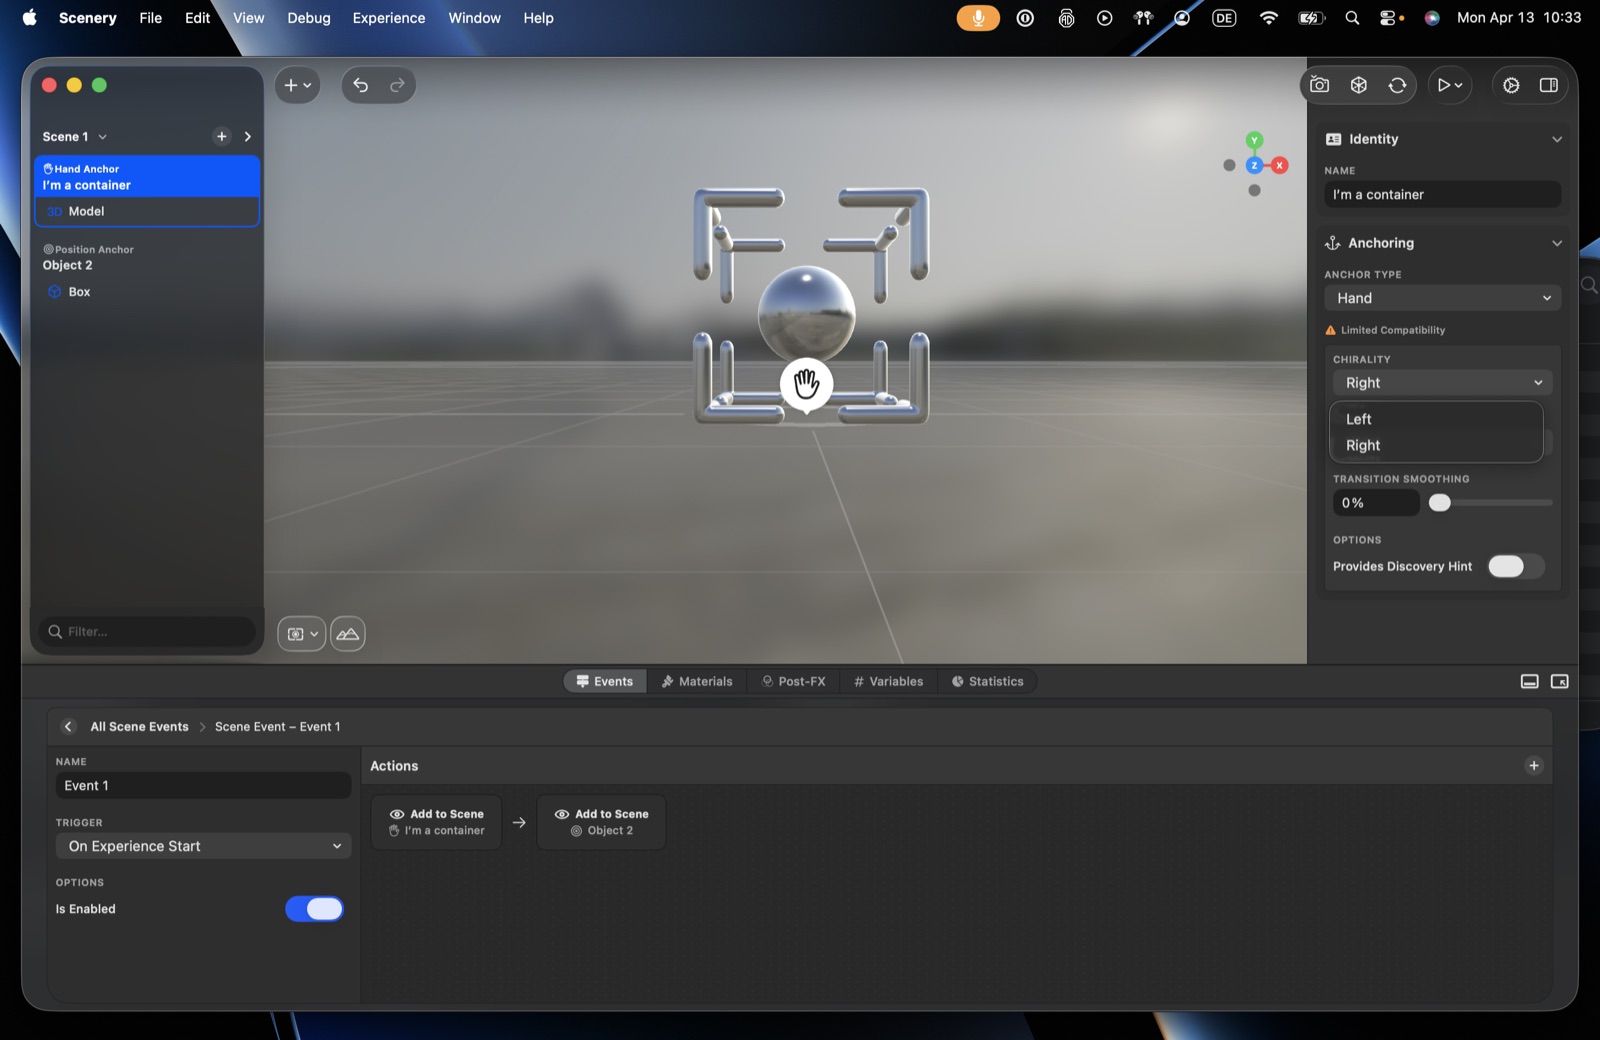Adjust the Transition Smoothing slider knob

(x=1439, y=503)
